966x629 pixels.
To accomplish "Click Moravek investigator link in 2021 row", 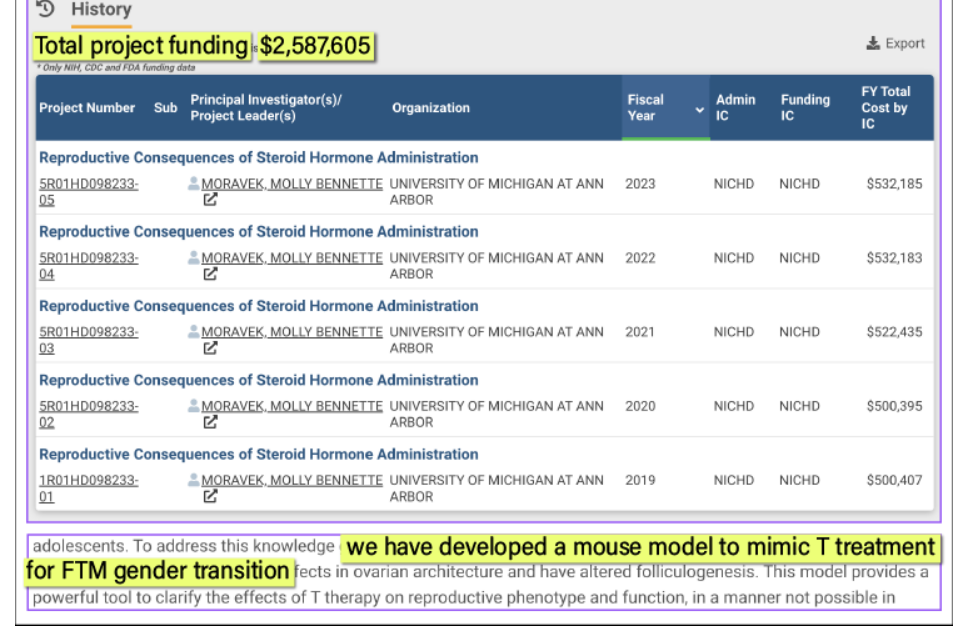I will pos(292,332).
